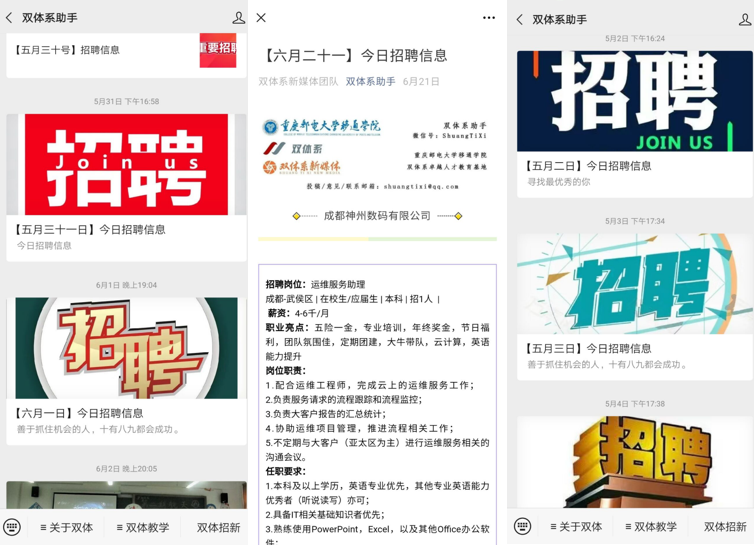Close the article with the X icon

pyautogui.click(x=261, y=18)
